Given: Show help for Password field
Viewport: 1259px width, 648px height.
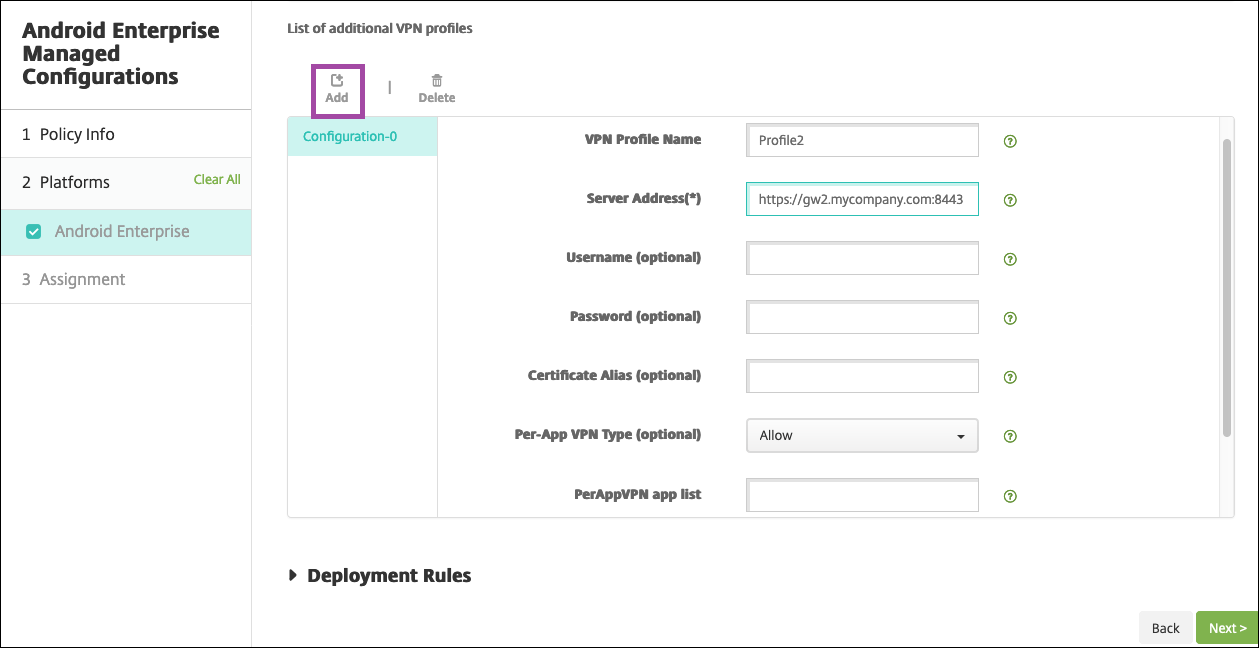Looking at the screenshot, I should point(1010,318).
